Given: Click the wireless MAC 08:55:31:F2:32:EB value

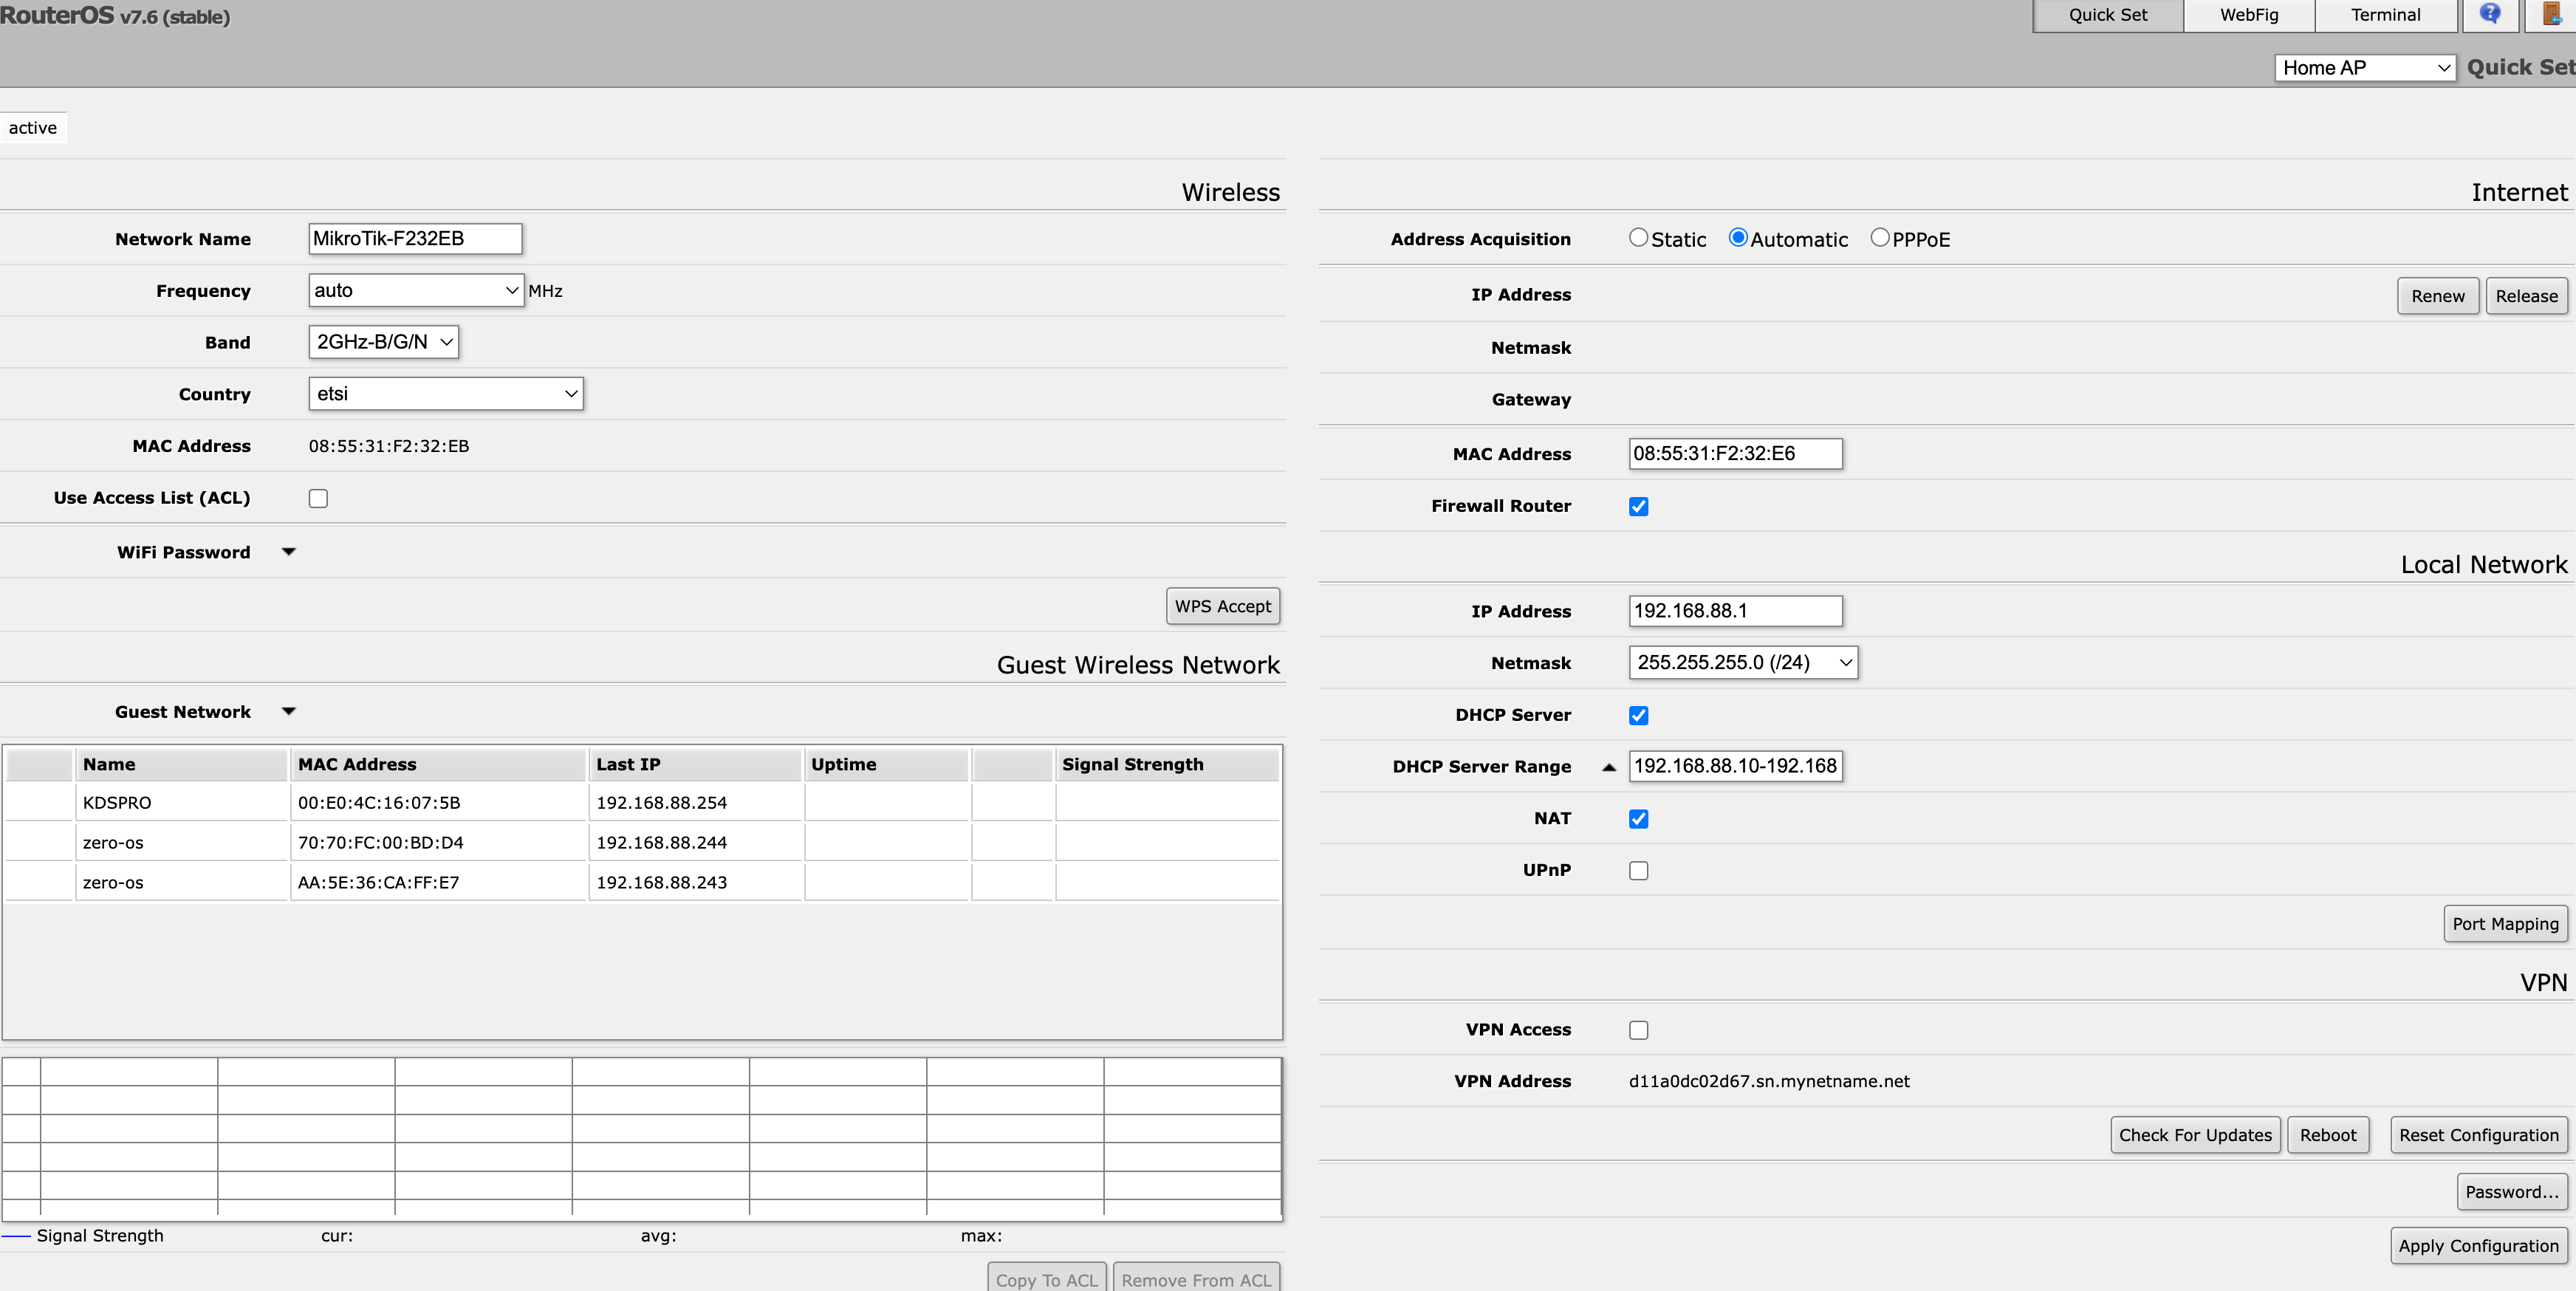Looking at the screenshot, I should tap(389, 446).
